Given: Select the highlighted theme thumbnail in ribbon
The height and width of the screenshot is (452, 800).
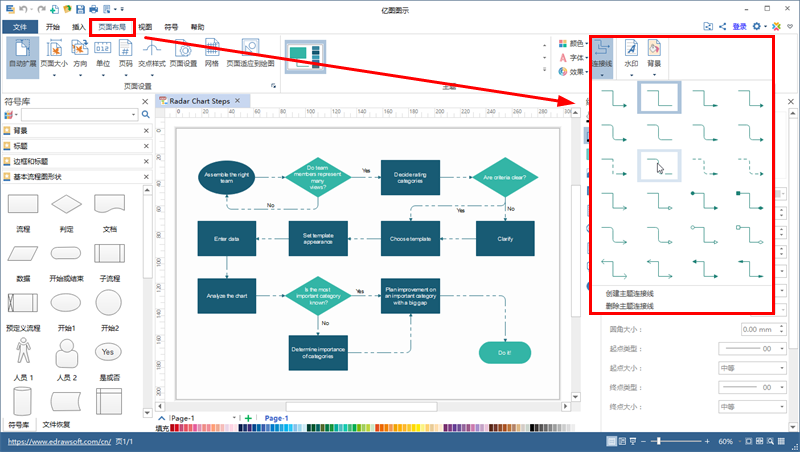Looking at the screenshot, I should click(305, 56).
